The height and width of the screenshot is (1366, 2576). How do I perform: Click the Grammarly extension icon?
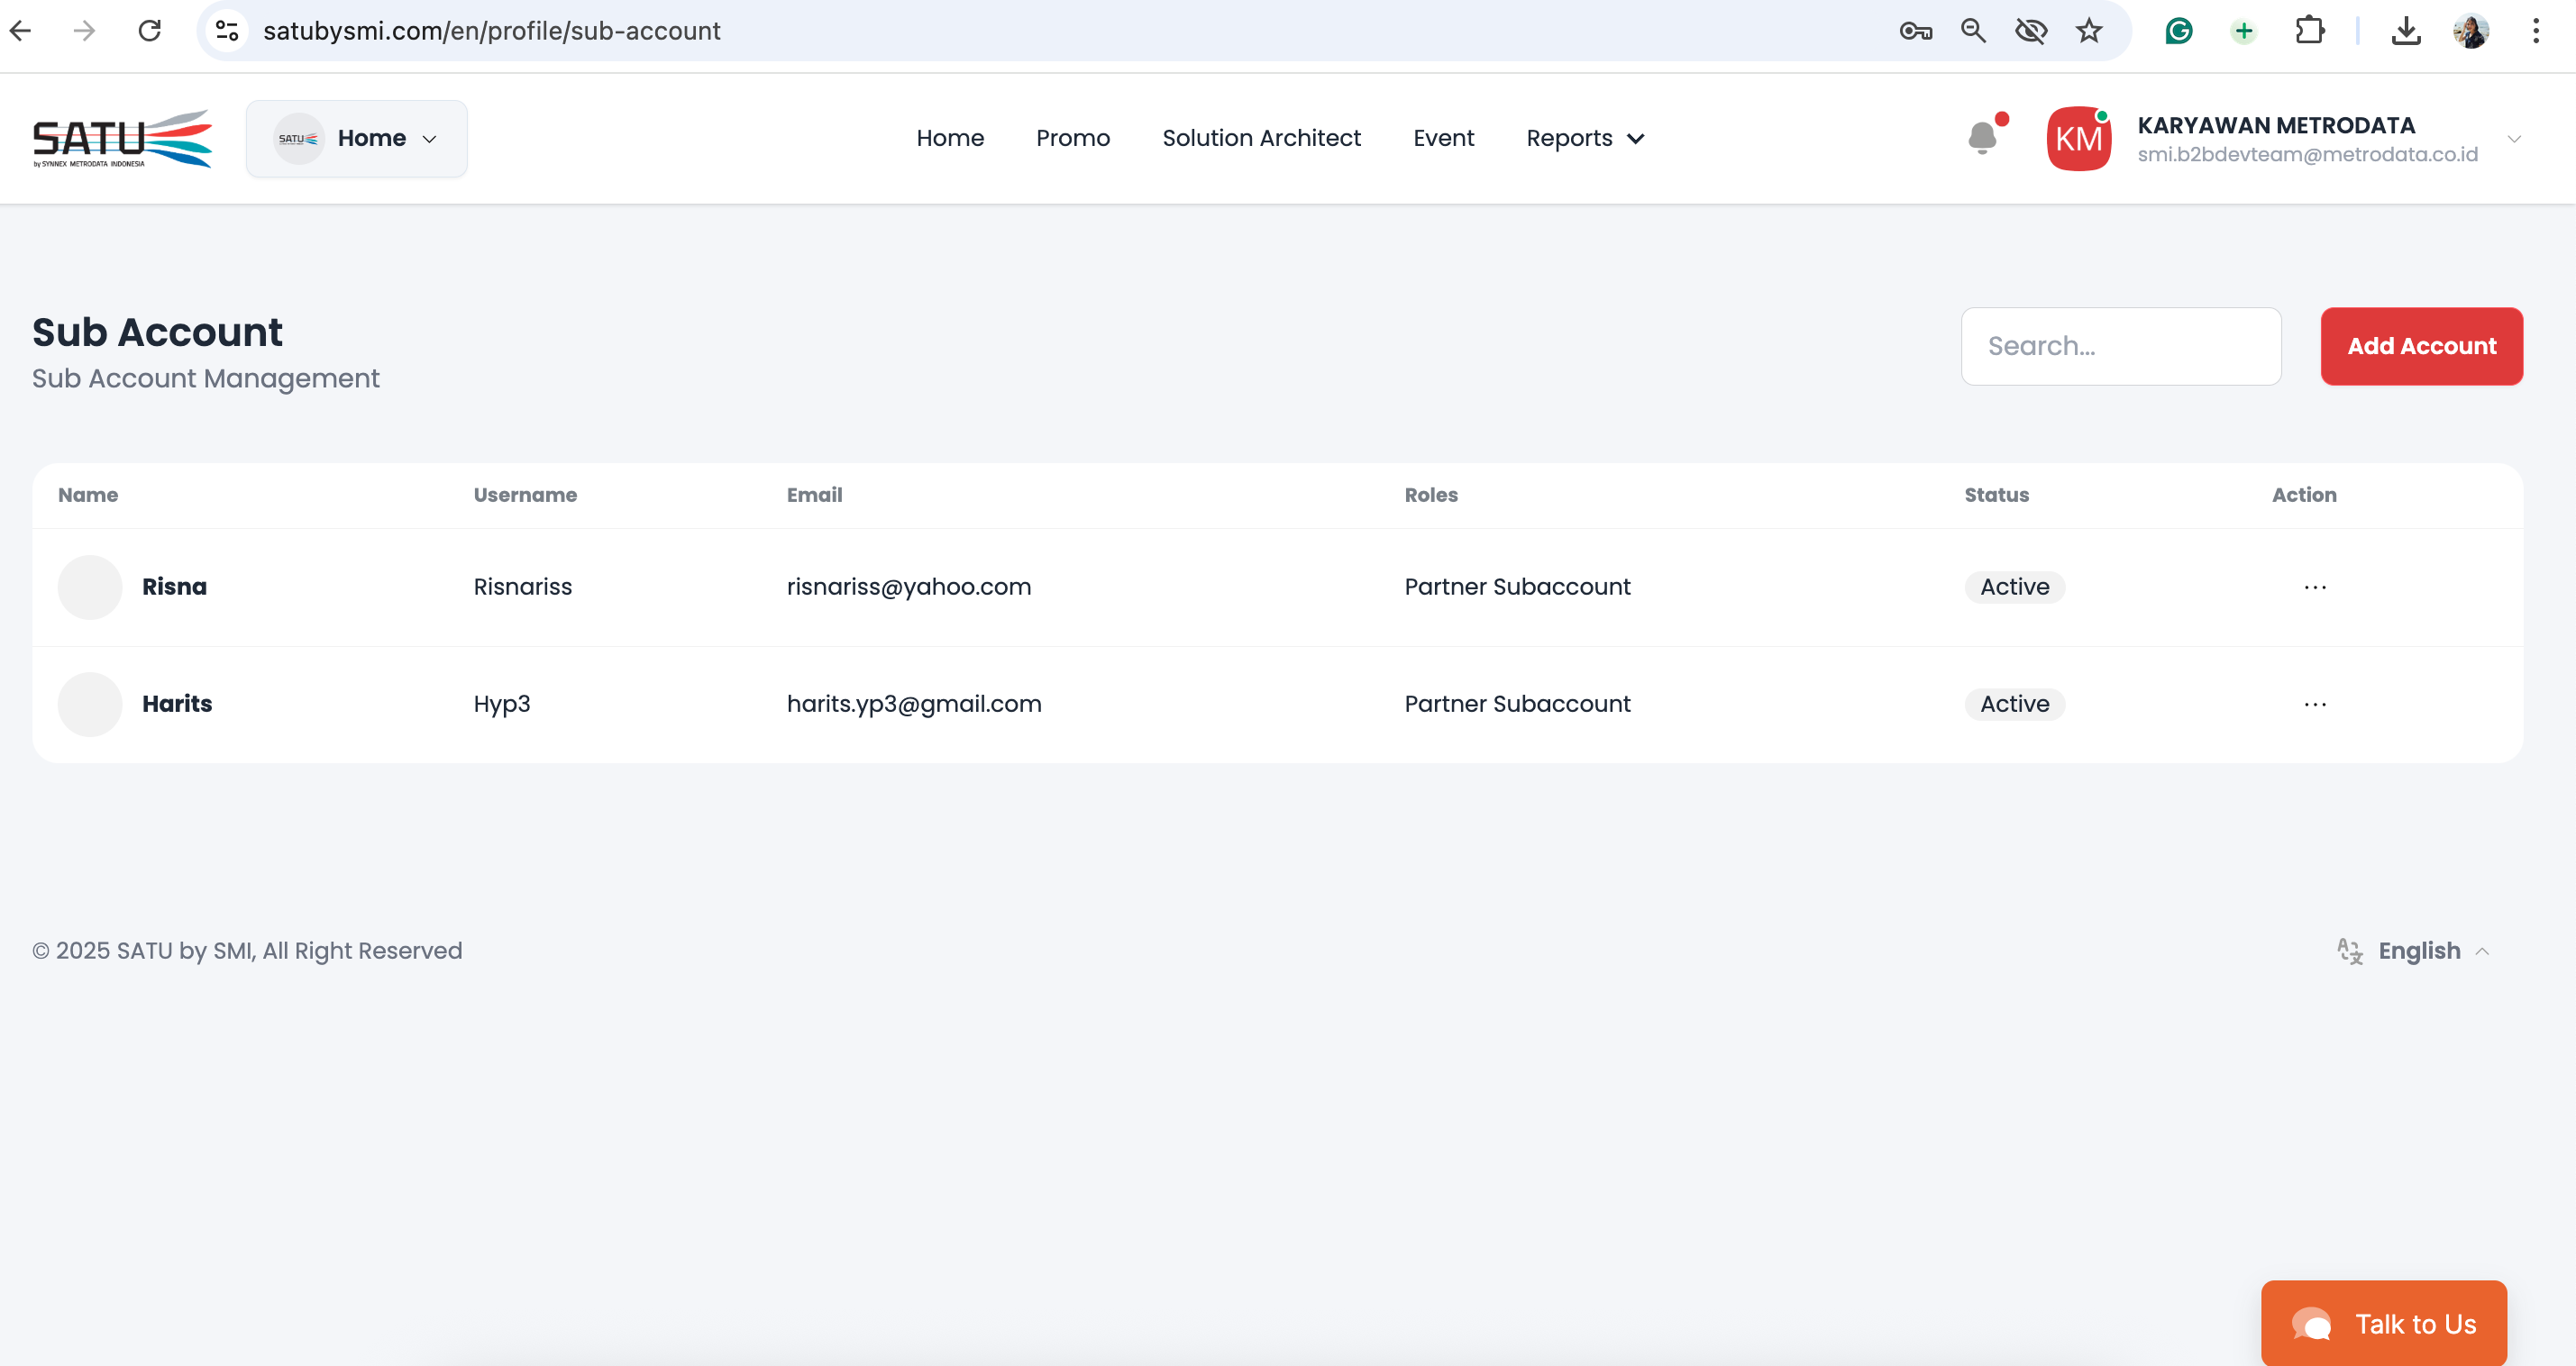2178,31
